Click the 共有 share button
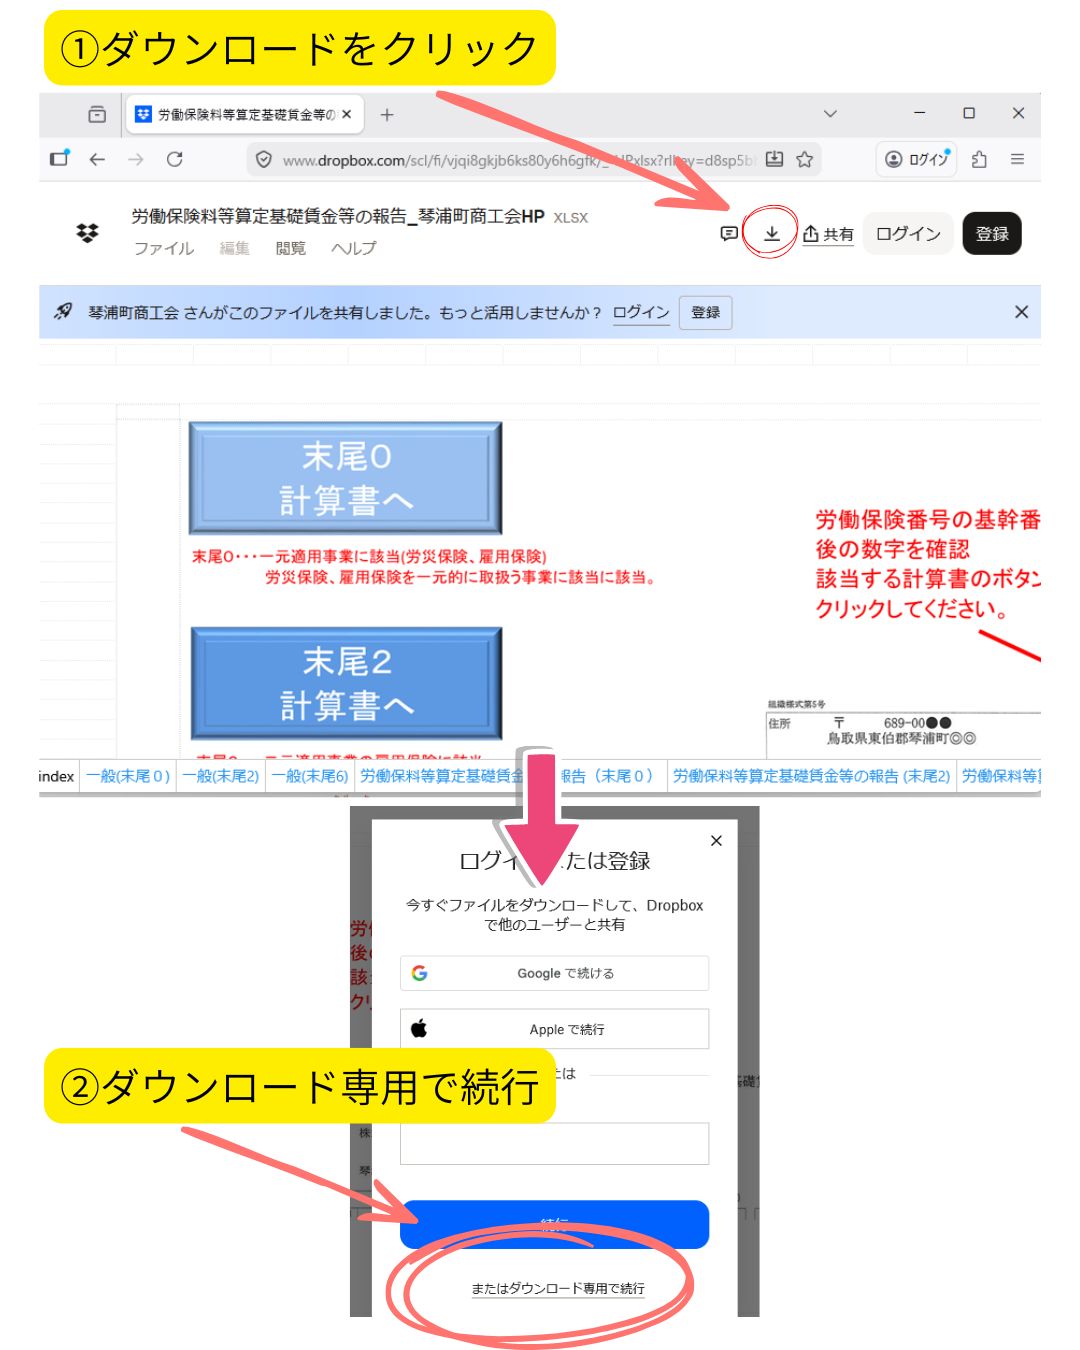 (828, 234)
